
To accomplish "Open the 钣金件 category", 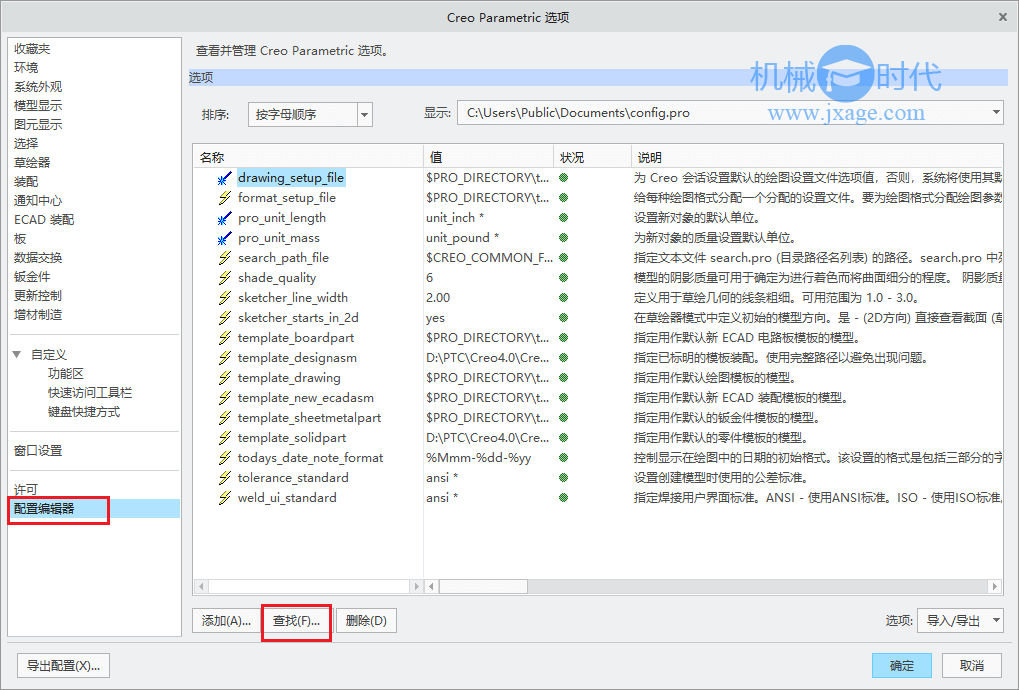I will [x=32, y=276].
